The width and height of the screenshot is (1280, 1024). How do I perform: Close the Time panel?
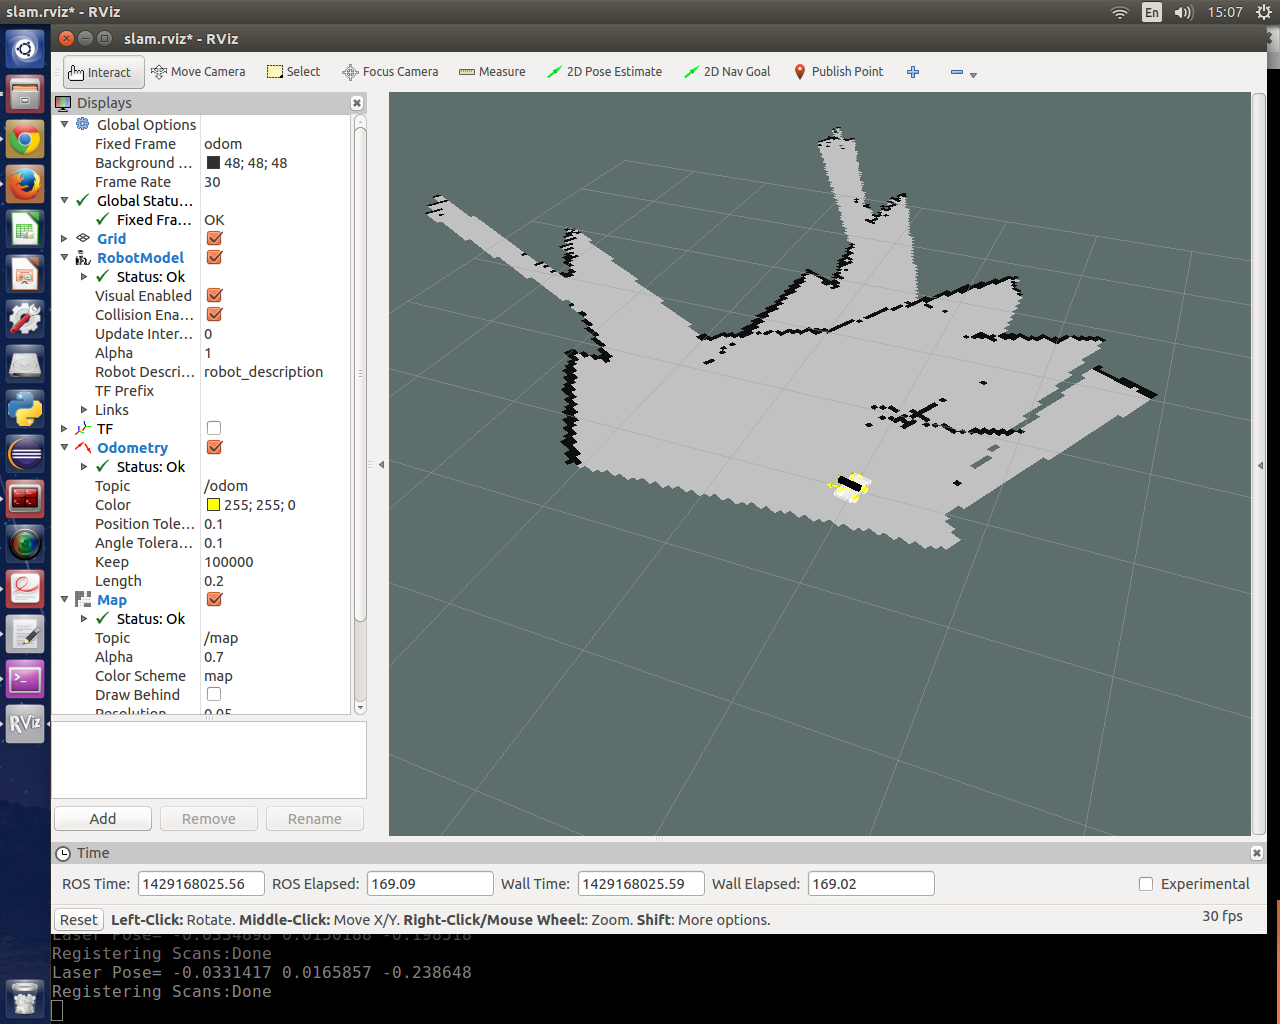pos(1257,853)
